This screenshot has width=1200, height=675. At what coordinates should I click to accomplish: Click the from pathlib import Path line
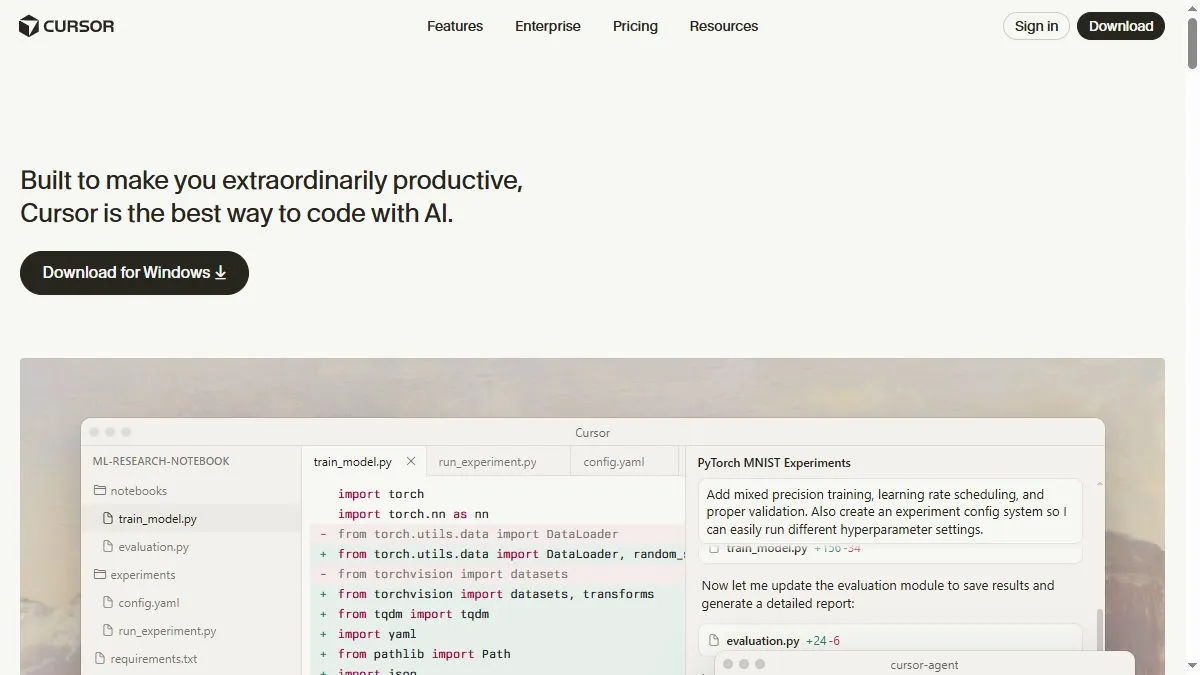coord(424,654)
